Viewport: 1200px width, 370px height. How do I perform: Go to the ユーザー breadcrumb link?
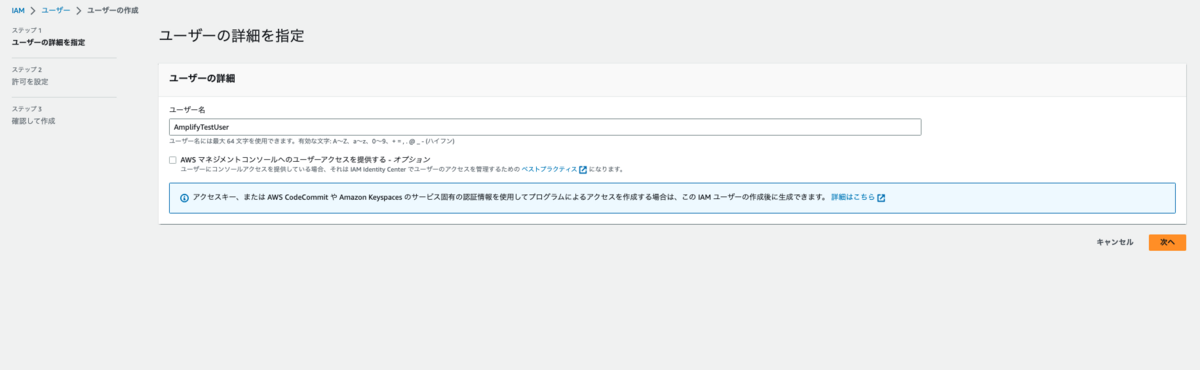point(56,10)
